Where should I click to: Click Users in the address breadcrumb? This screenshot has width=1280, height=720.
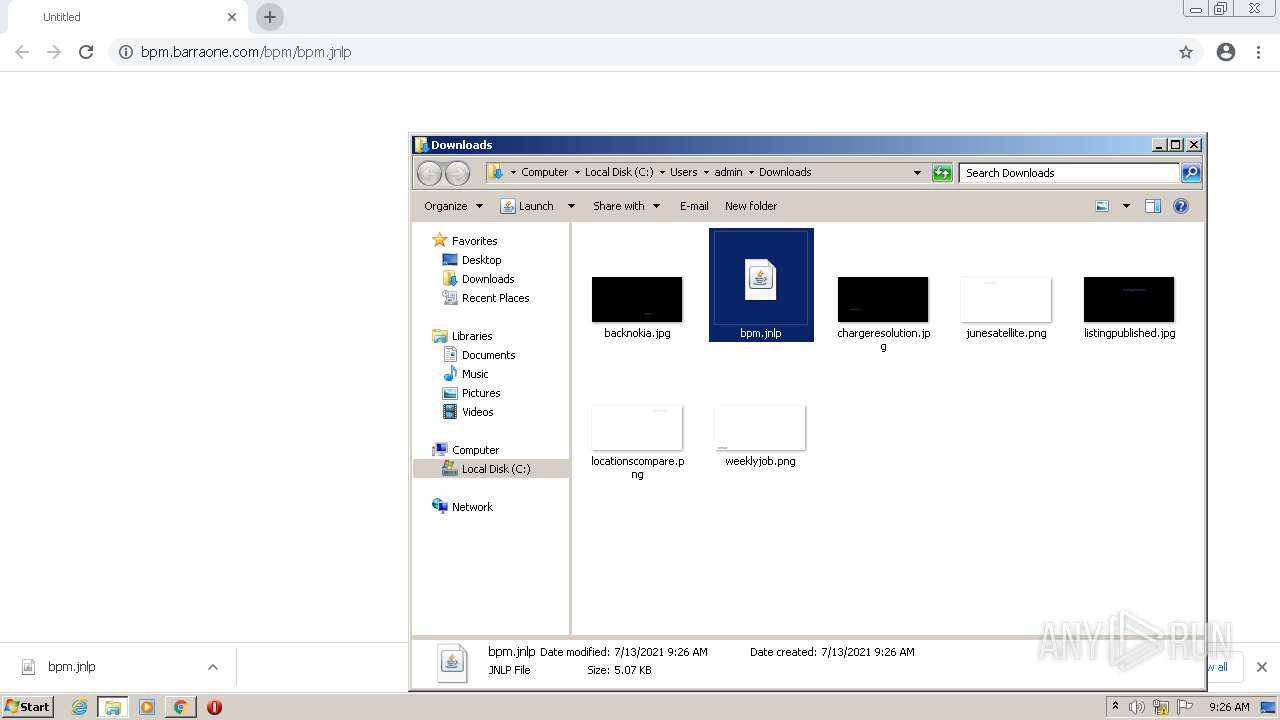(684, 172)
